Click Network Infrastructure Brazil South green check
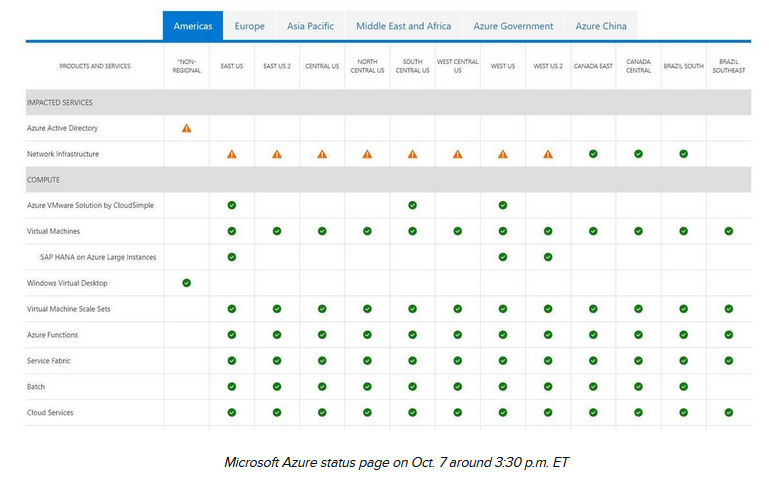Screen dimensions: 769x486 pyautogui.click(x=684, y=154)
